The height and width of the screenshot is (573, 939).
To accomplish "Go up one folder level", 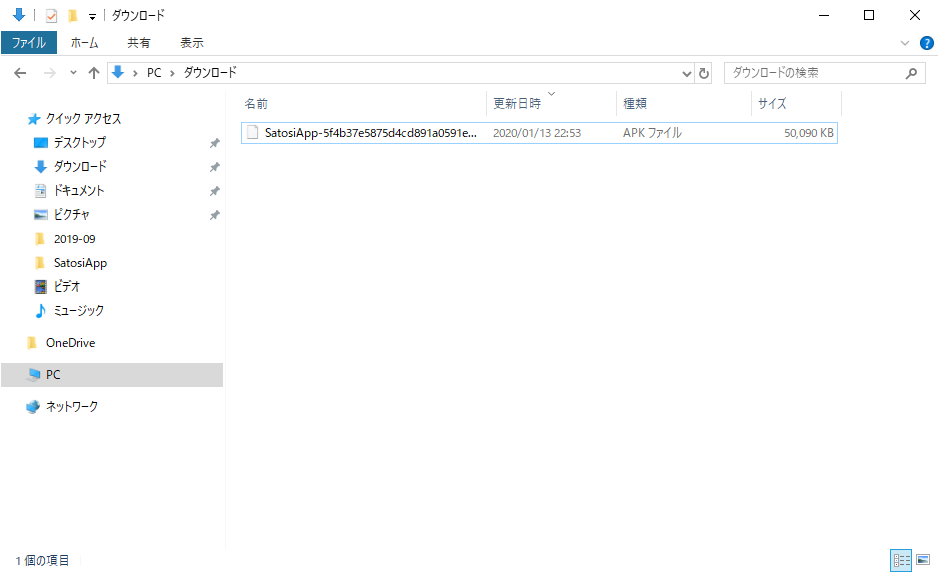I will pos(93,73).
